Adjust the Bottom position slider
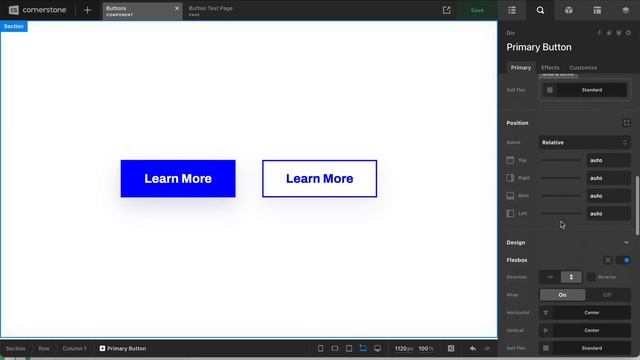 [x=560, y=196]
